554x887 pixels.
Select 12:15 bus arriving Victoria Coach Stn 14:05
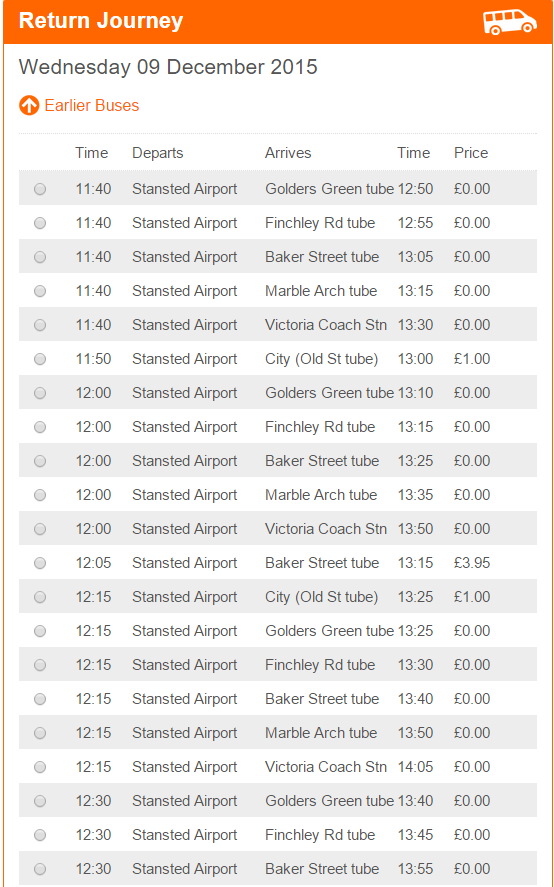40,767
